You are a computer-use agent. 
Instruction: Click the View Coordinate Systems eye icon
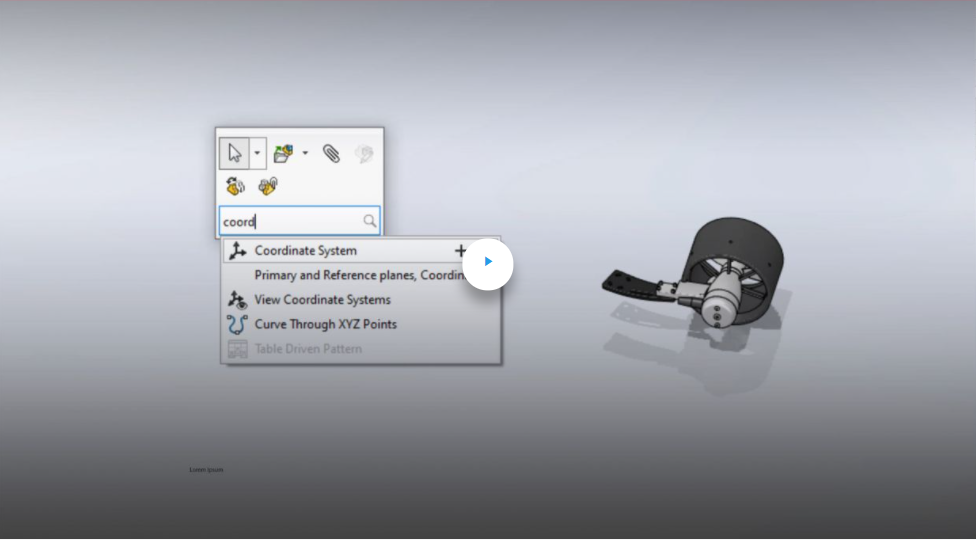tap(237, 300)
